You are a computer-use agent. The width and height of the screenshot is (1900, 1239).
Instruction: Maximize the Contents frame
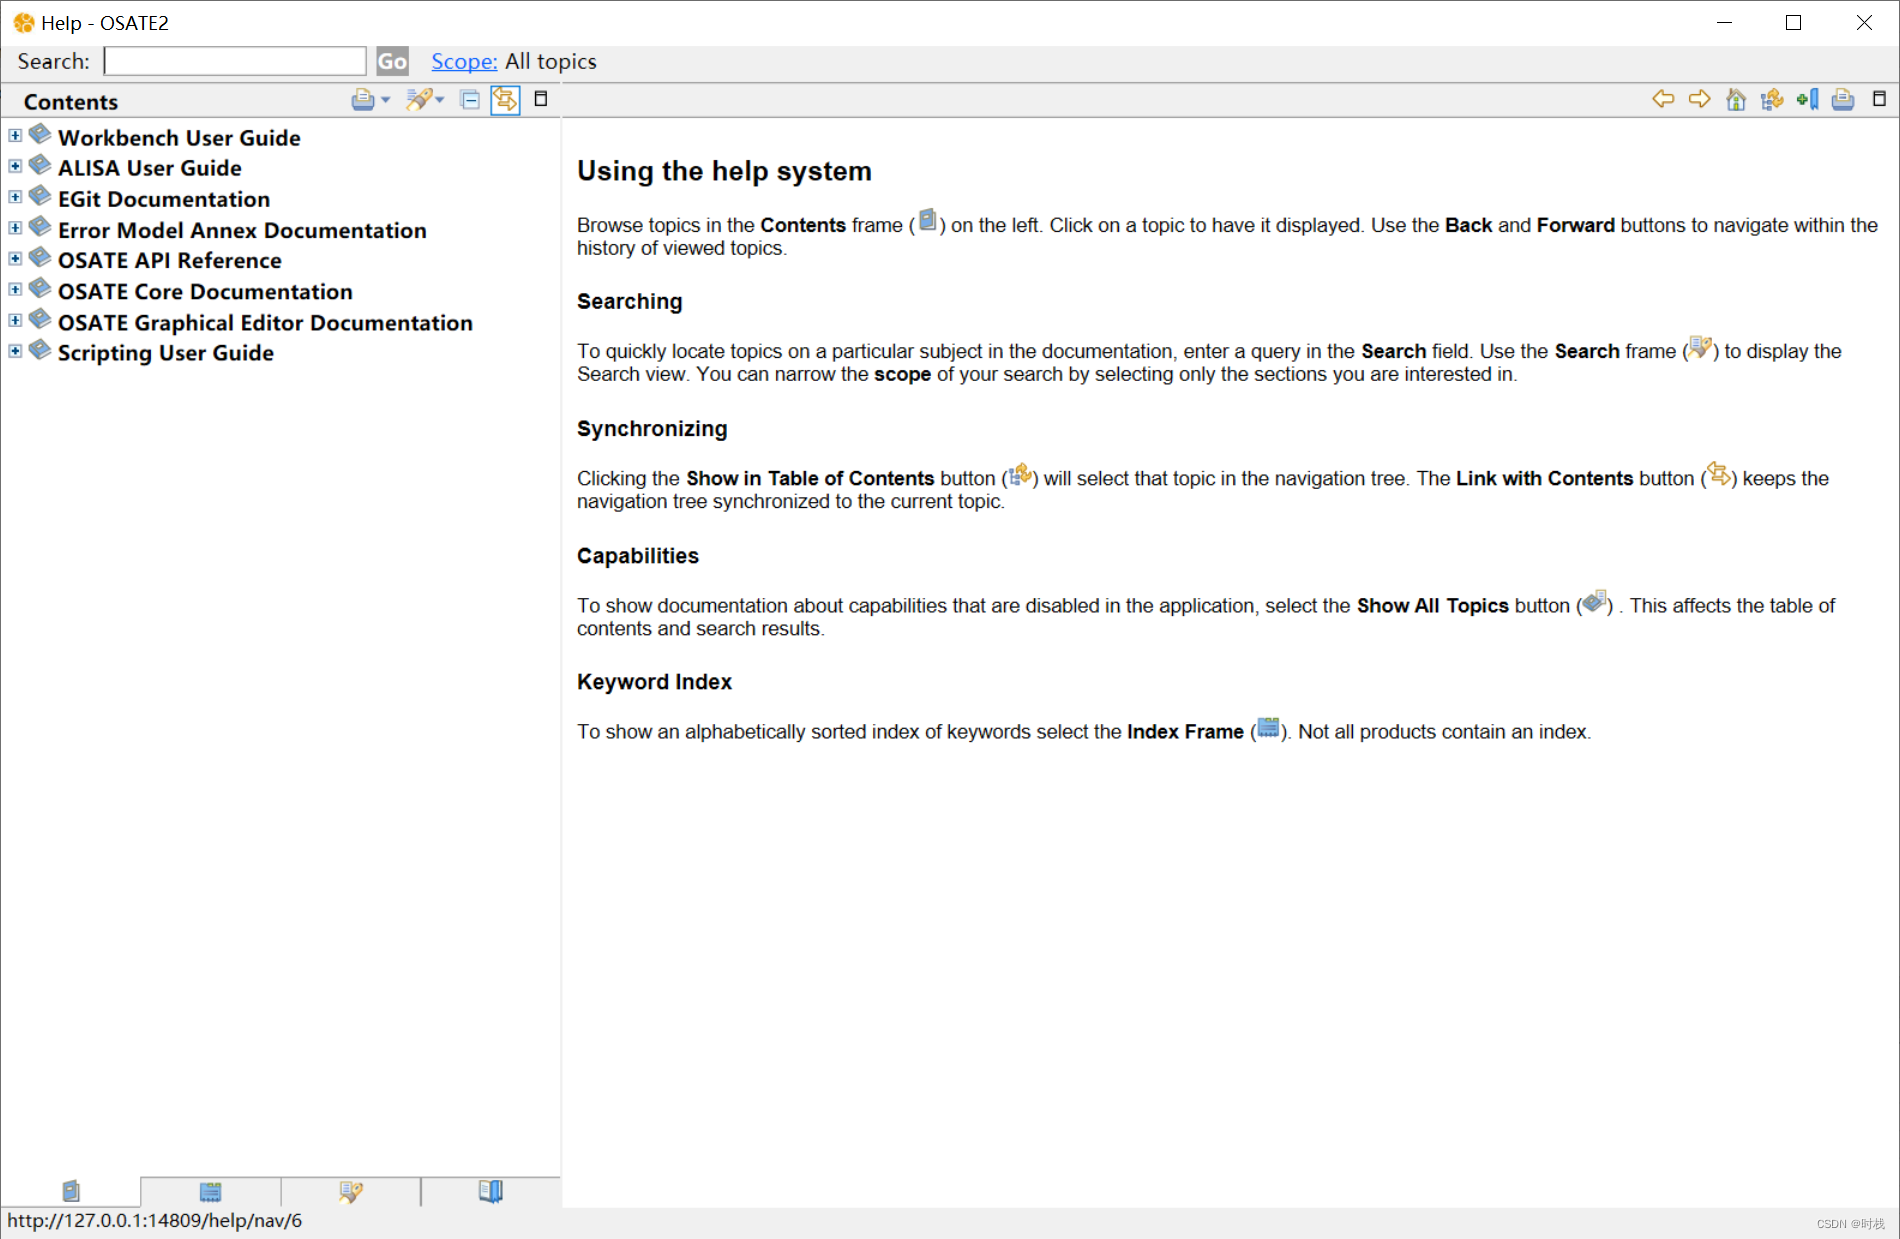541,98
